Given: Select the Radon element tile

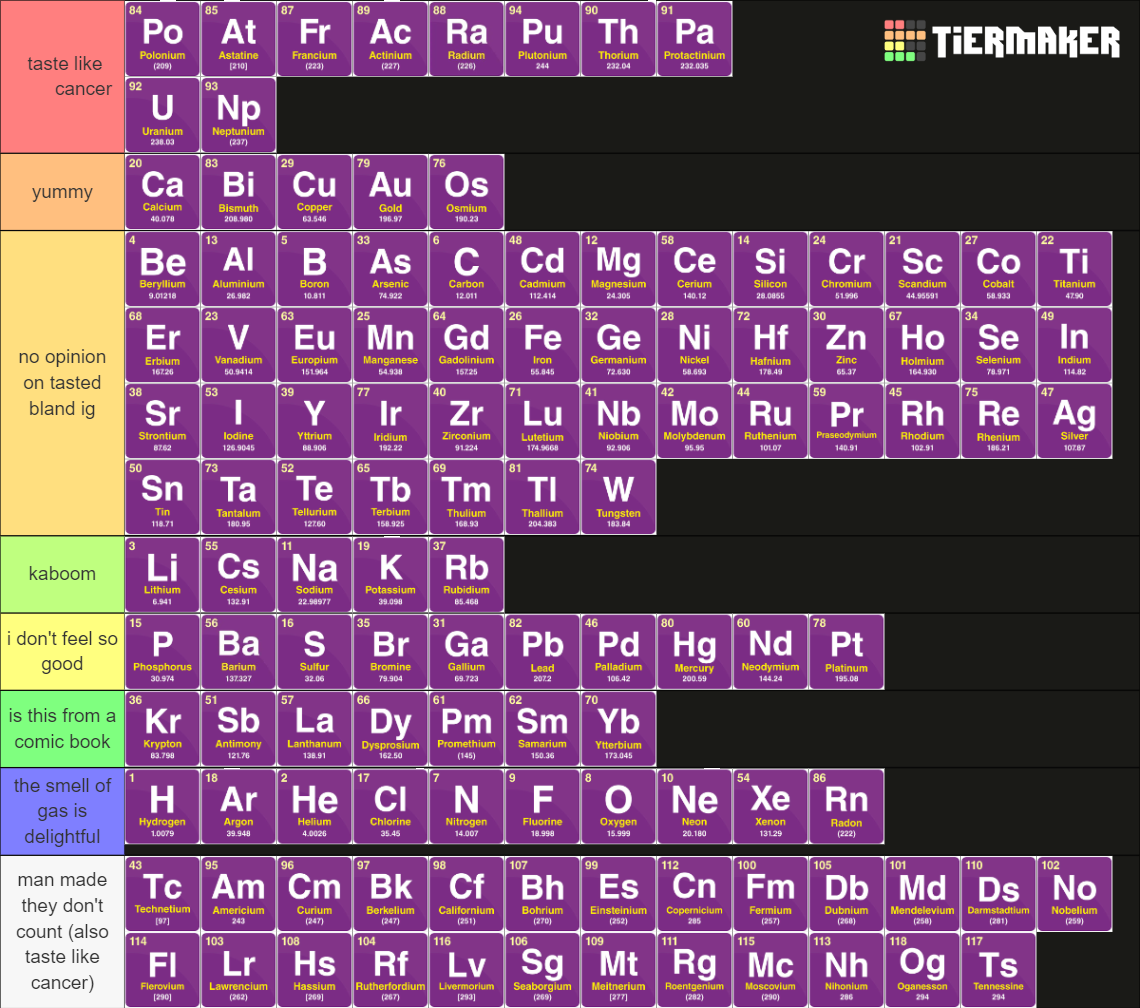Looking at the screenshot, I should 846,806.
